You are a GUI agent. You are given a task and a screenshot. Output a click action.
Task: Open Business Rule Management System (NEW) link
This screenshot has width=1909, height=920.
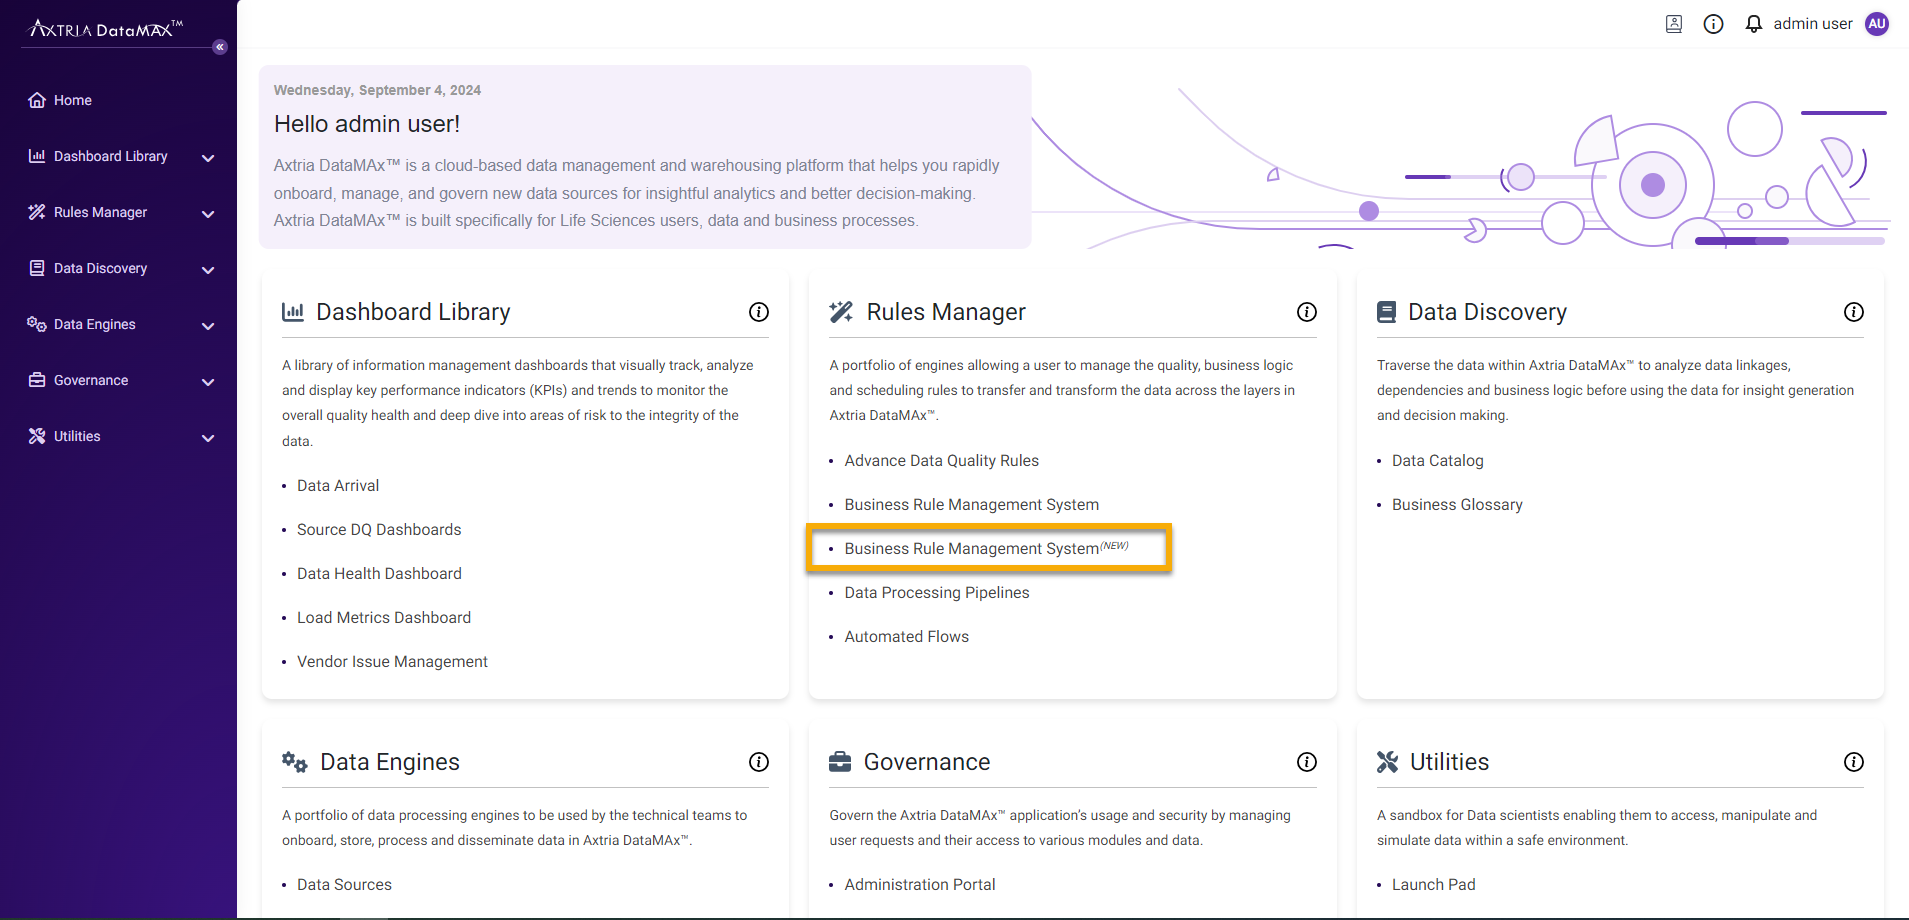coord(971,549)
